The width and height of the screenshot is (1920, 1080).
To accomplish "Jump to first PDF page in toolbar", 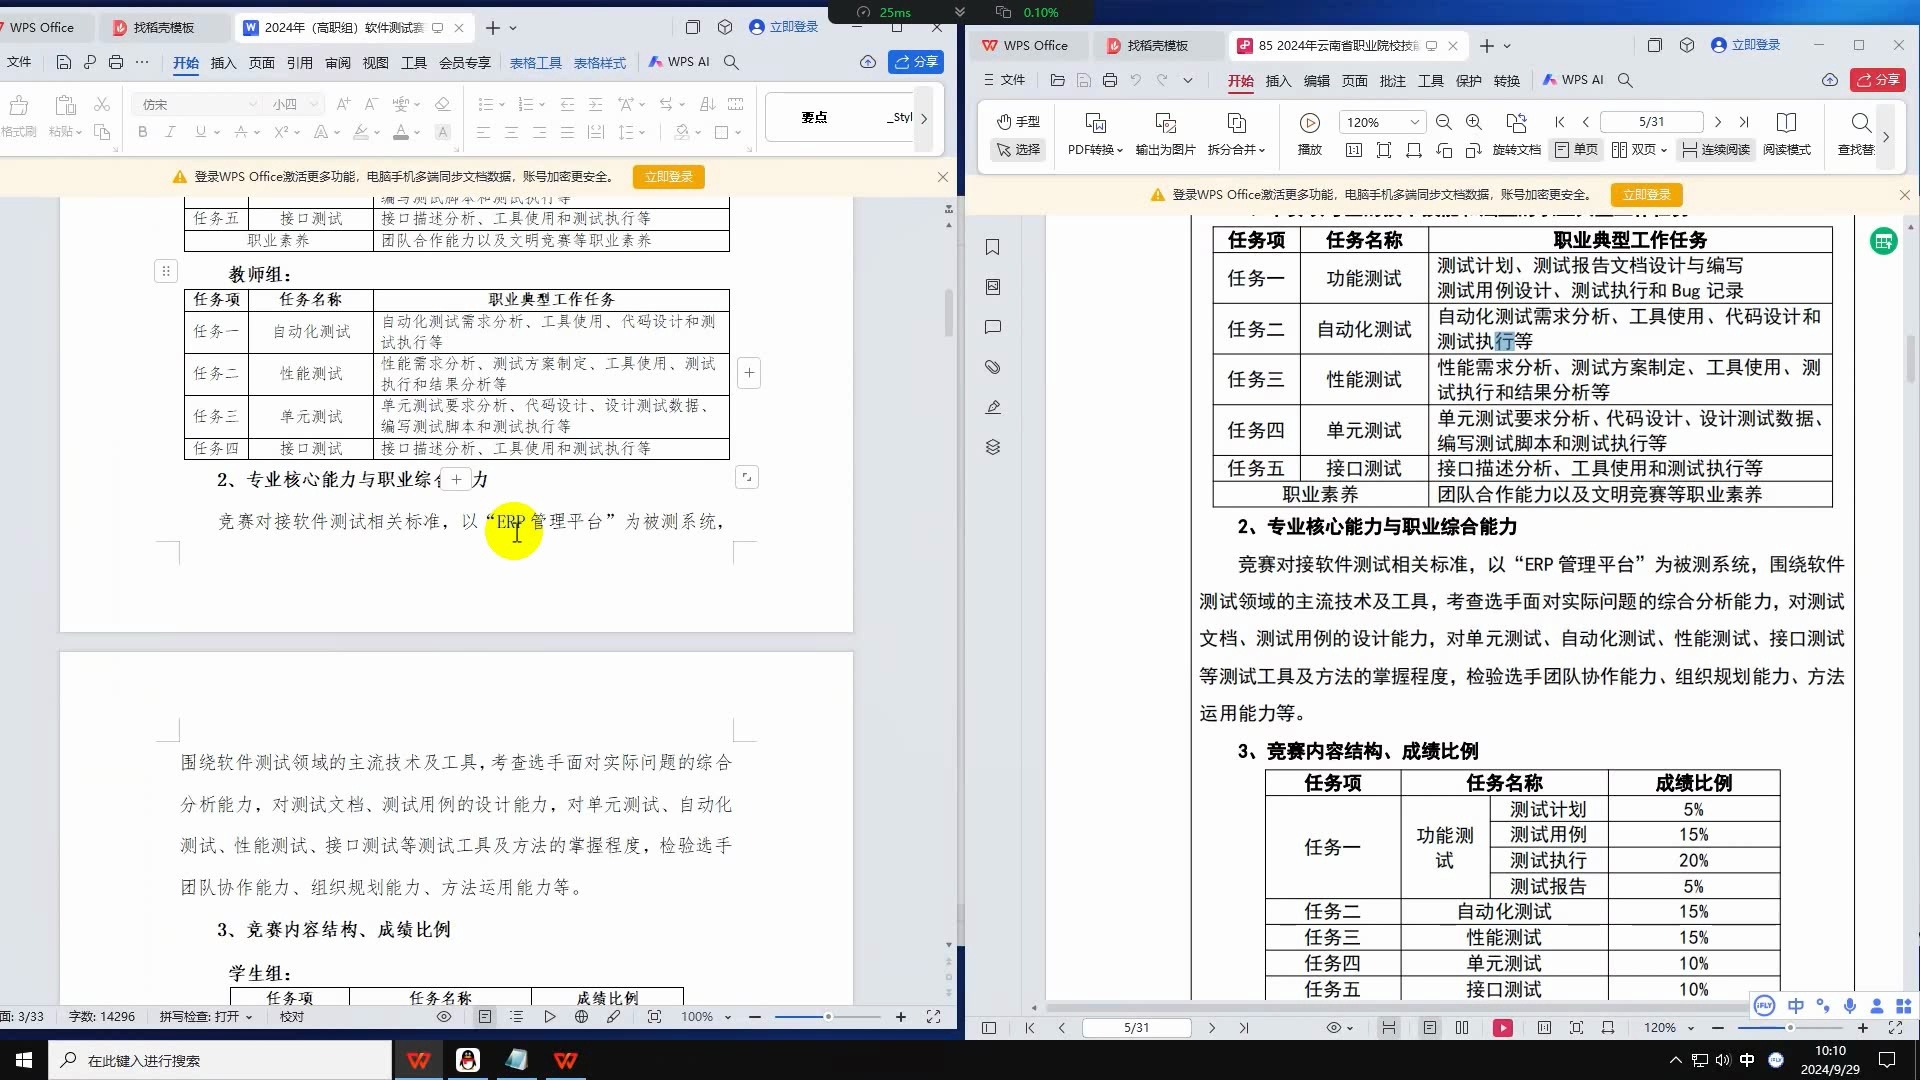I will tap(1559, 122).
